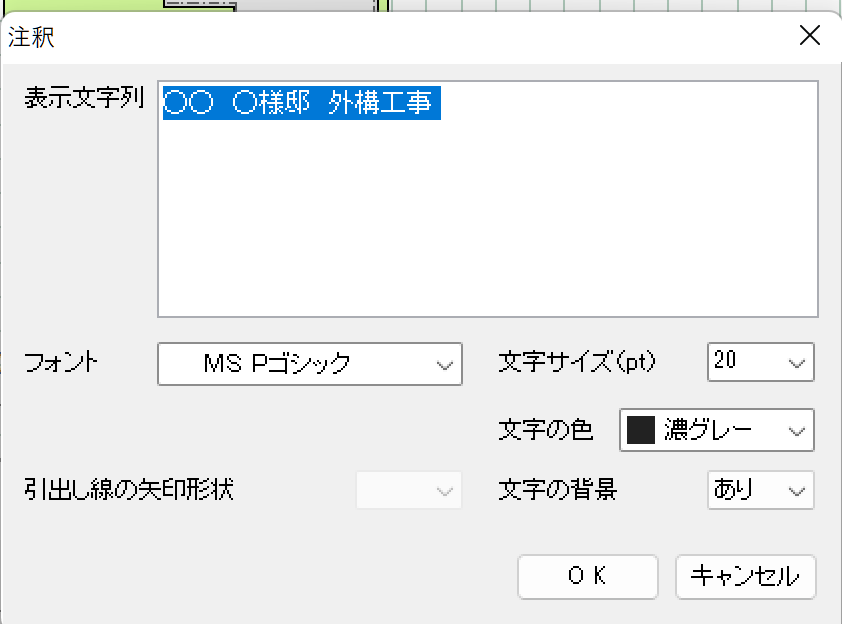Viewport: 842px width, 624px height.
Task: Expand the 文字サイズ(pt) dropdown
Action: (761, 362)
